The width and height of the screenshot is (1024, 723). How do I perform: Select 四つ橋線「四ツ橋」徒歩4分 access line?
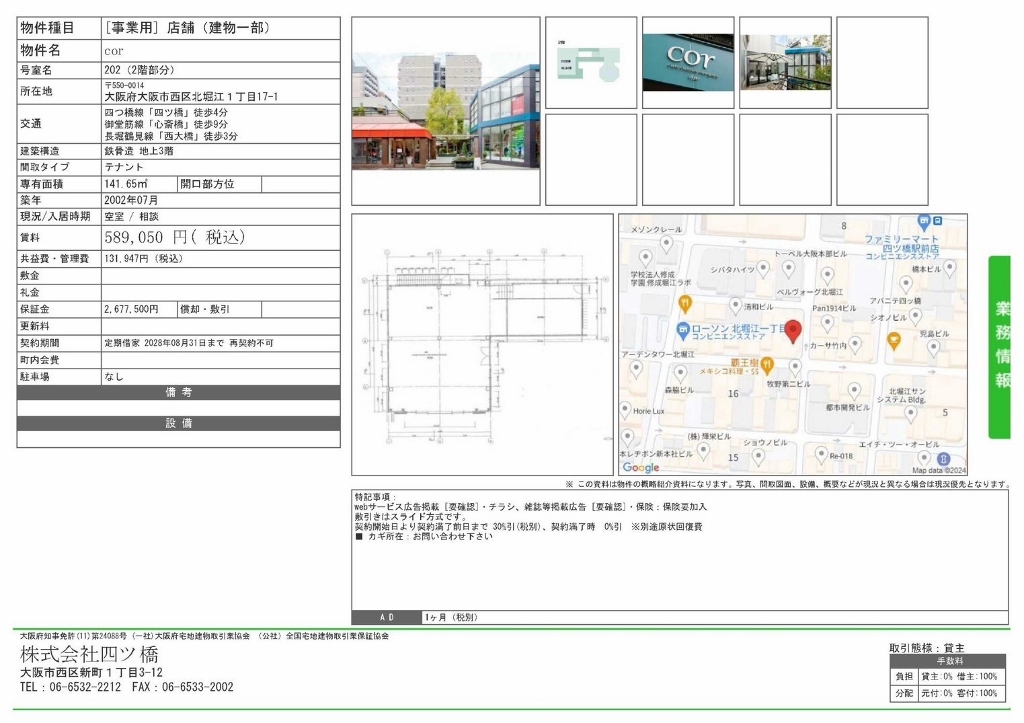click(x=166, y=112)
